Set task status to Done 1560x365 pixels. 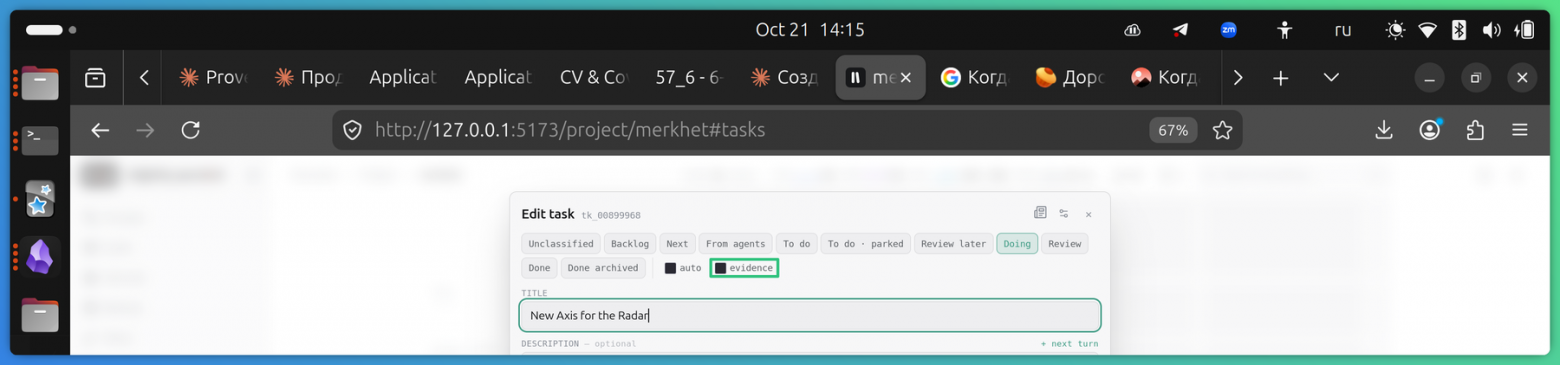539,268
